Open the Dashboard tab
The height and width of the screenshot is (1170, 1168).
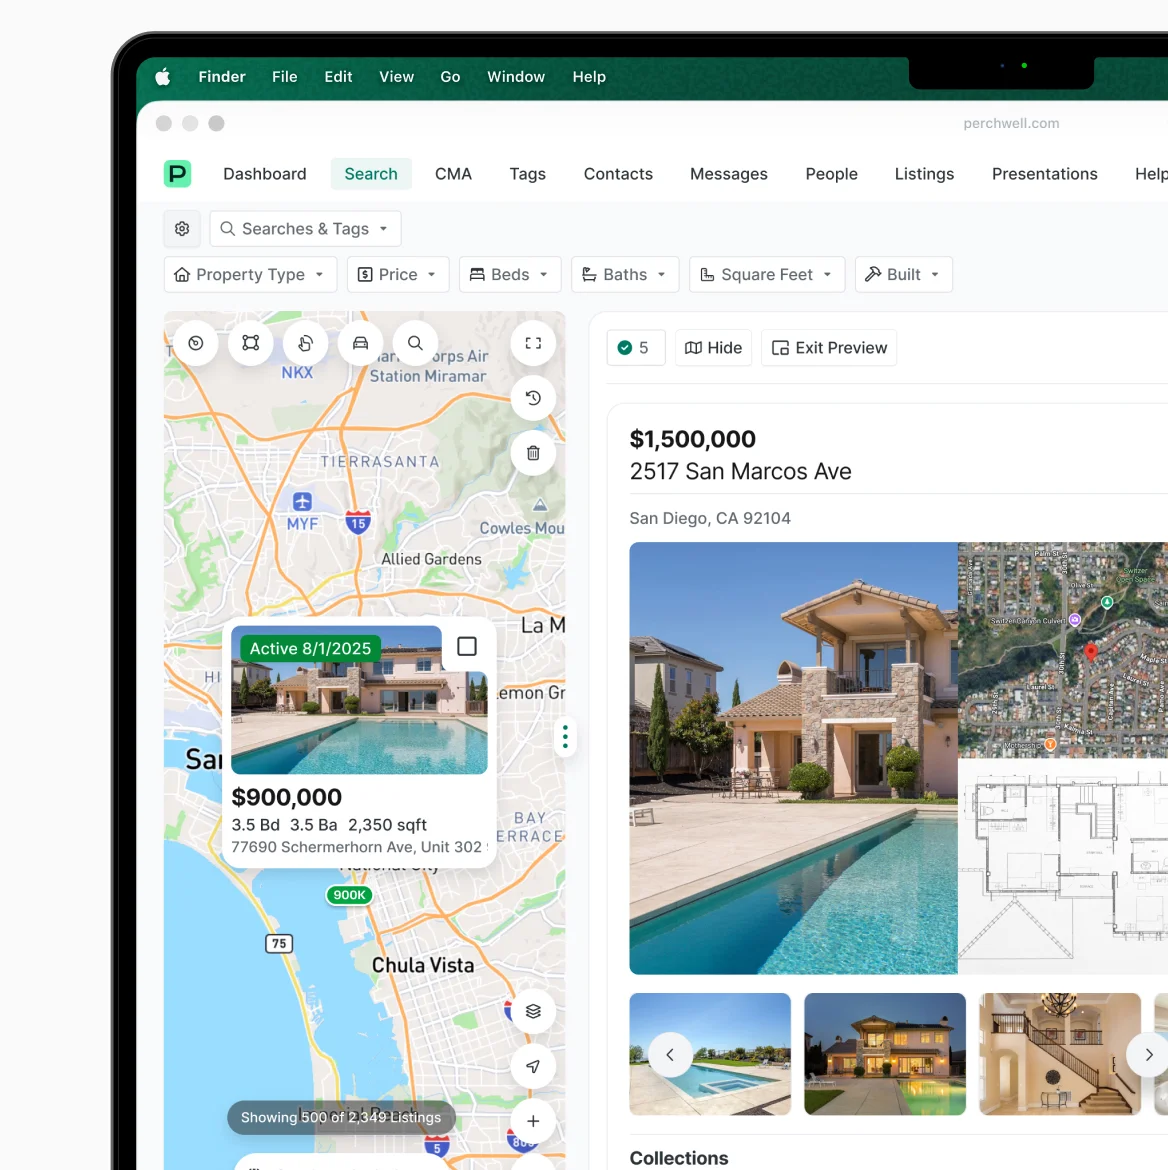[265, 174]
